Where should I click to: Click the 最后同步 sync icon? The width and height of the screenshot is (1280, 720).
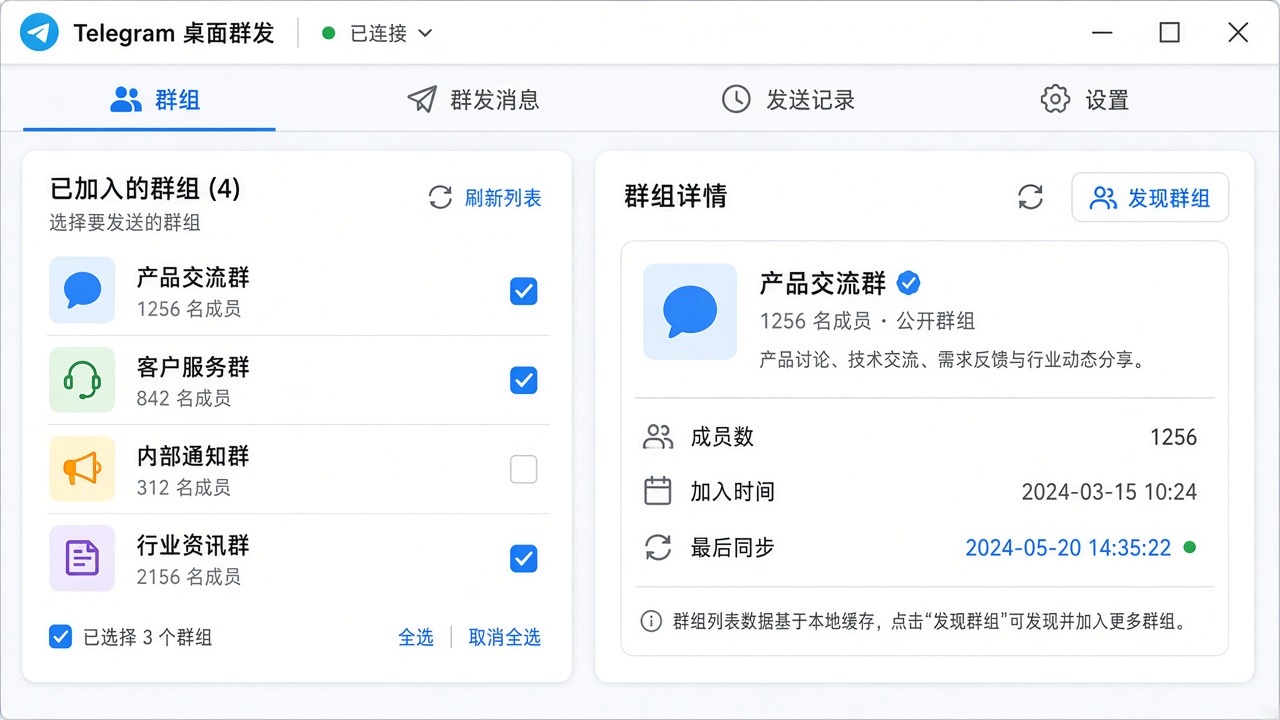(658, 547)
